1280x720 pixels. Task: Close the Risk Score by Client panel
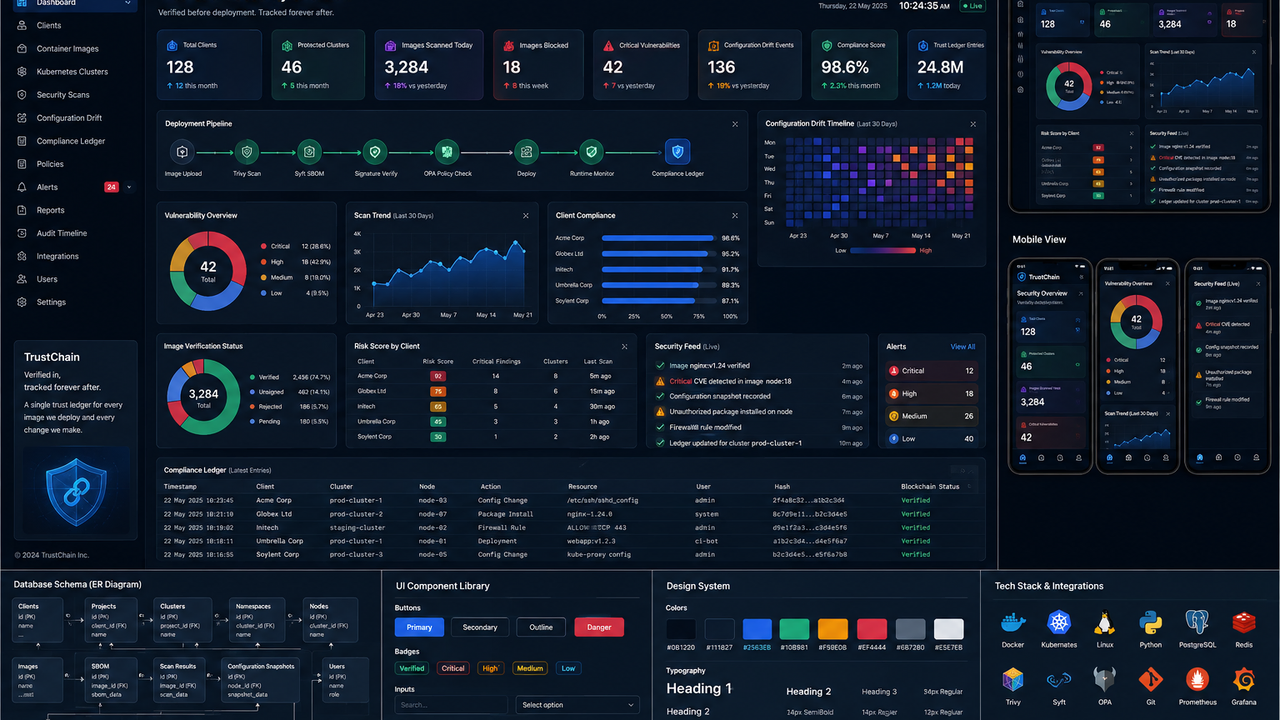[625, 346]
